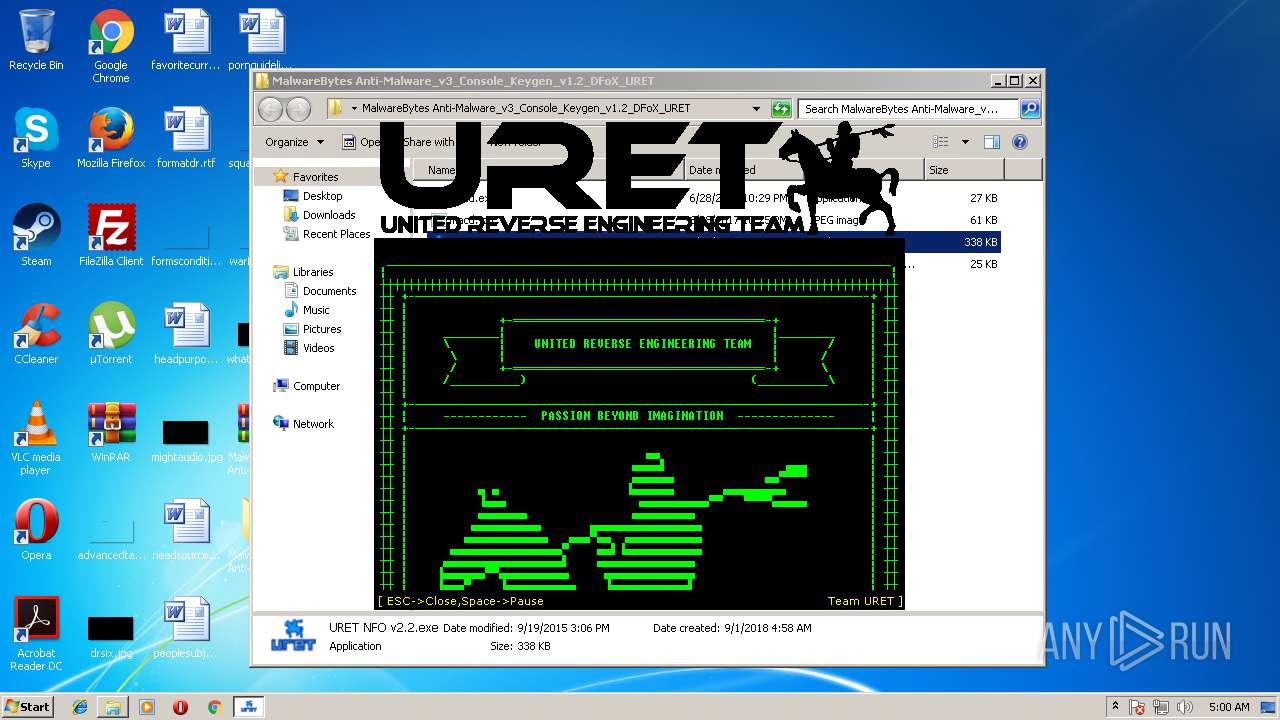Launch the FileZilla Client desktop icon
The width and height of the screenshot is (1280, 720).
coord(111,236)
